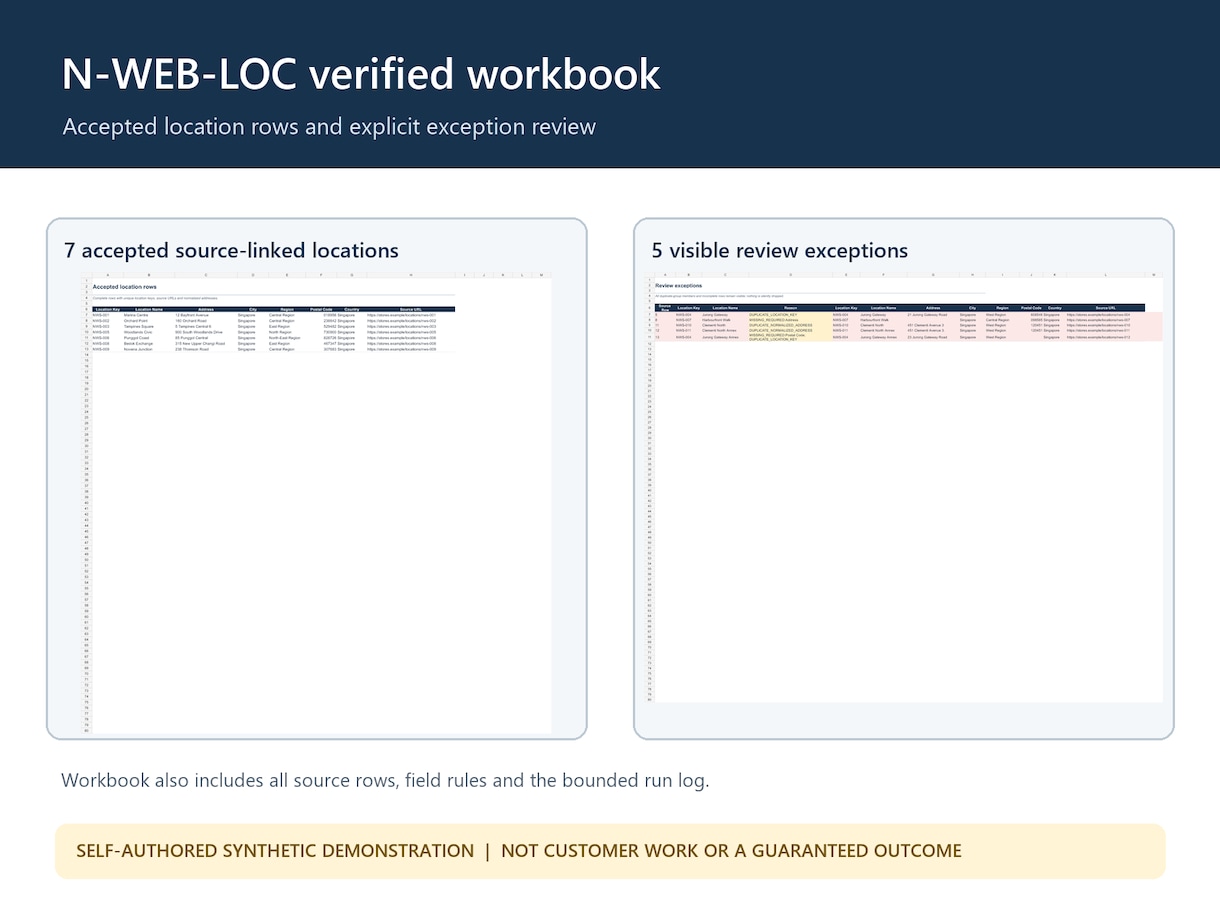Image resolution: width=1220 pixels, height=915 pixels.
Task: Click the 'Accepted location rows' sheet title
Action: click(x=125, y=287)
